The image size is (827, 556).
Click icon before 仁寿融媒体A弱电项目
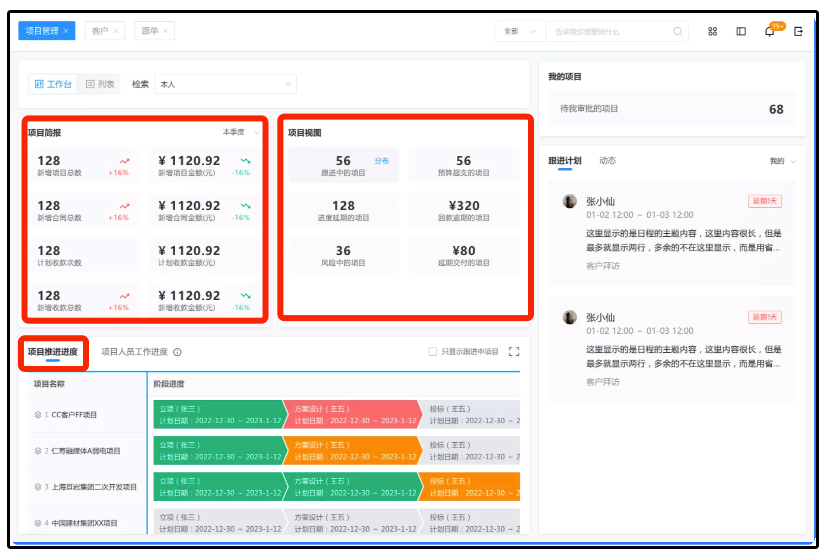click(37, 450)
